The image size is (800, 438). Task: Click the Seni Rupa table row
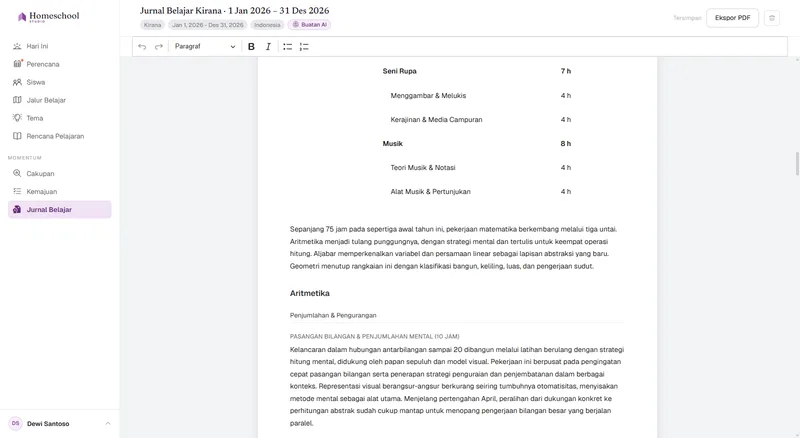[x=477, y=71]
